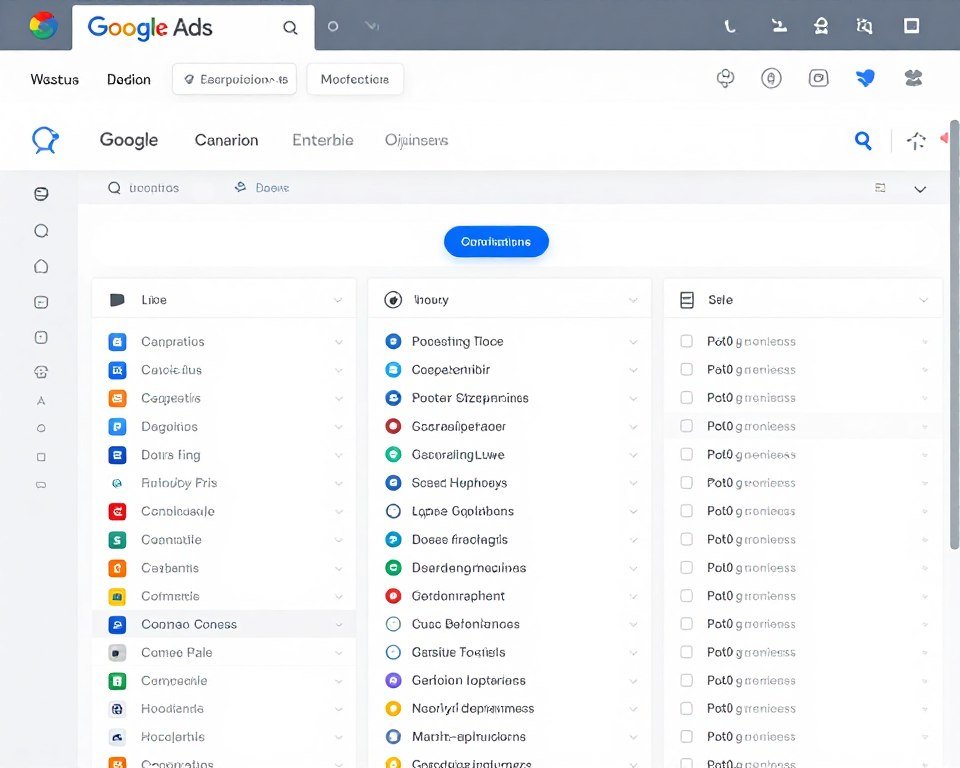Switch to the Google tab
This screenshot has height=768, width=960.
click(x=129, y=140)
